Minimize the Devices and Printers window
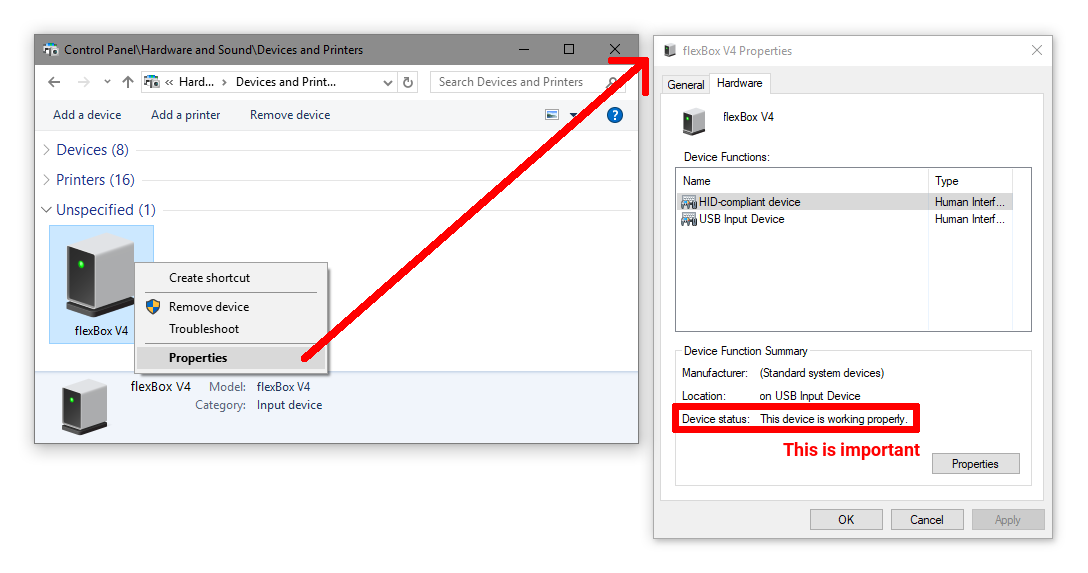The image size is (1088, 573). [x=524, y=49]
